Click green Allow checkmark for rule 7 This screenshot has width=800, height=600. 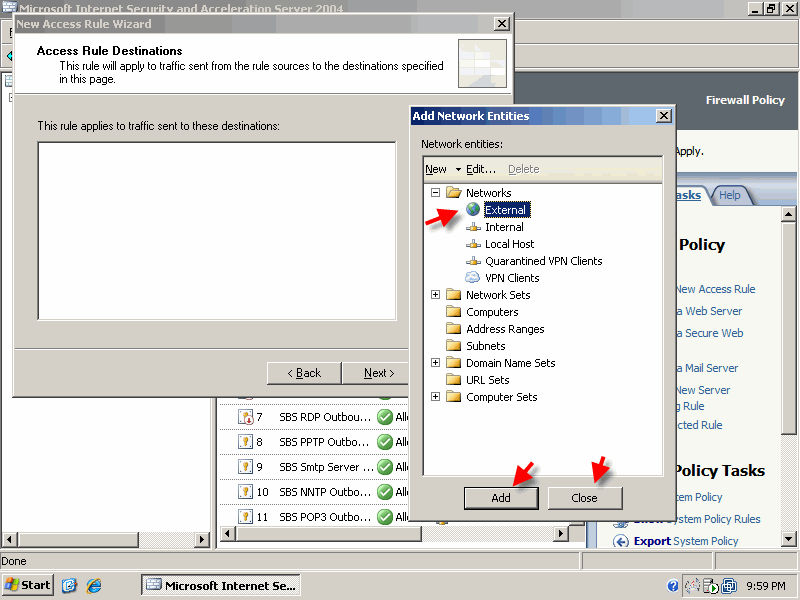pyautogui.click(x=385, y=417)
